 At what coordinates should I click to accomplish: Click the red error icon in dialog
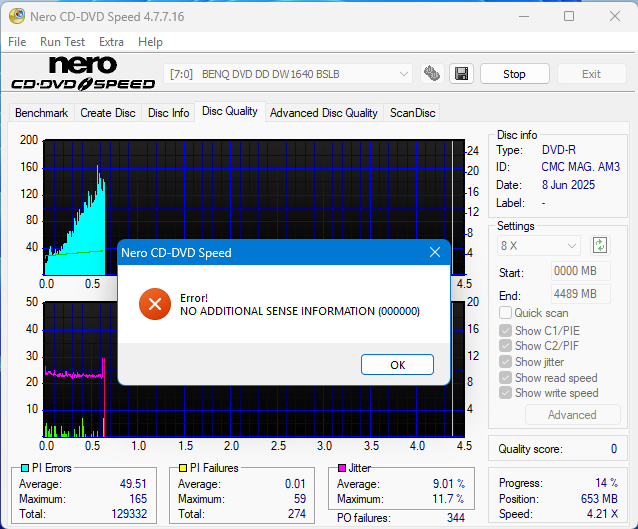click(154, 304)
